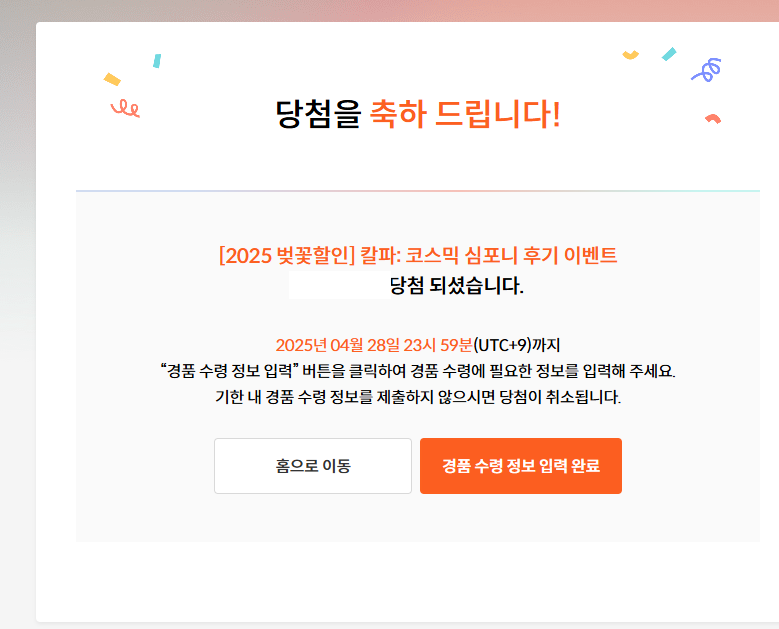Click the quoted “경품 수령 정보 입력” instruction text

(x=229, y=371)
